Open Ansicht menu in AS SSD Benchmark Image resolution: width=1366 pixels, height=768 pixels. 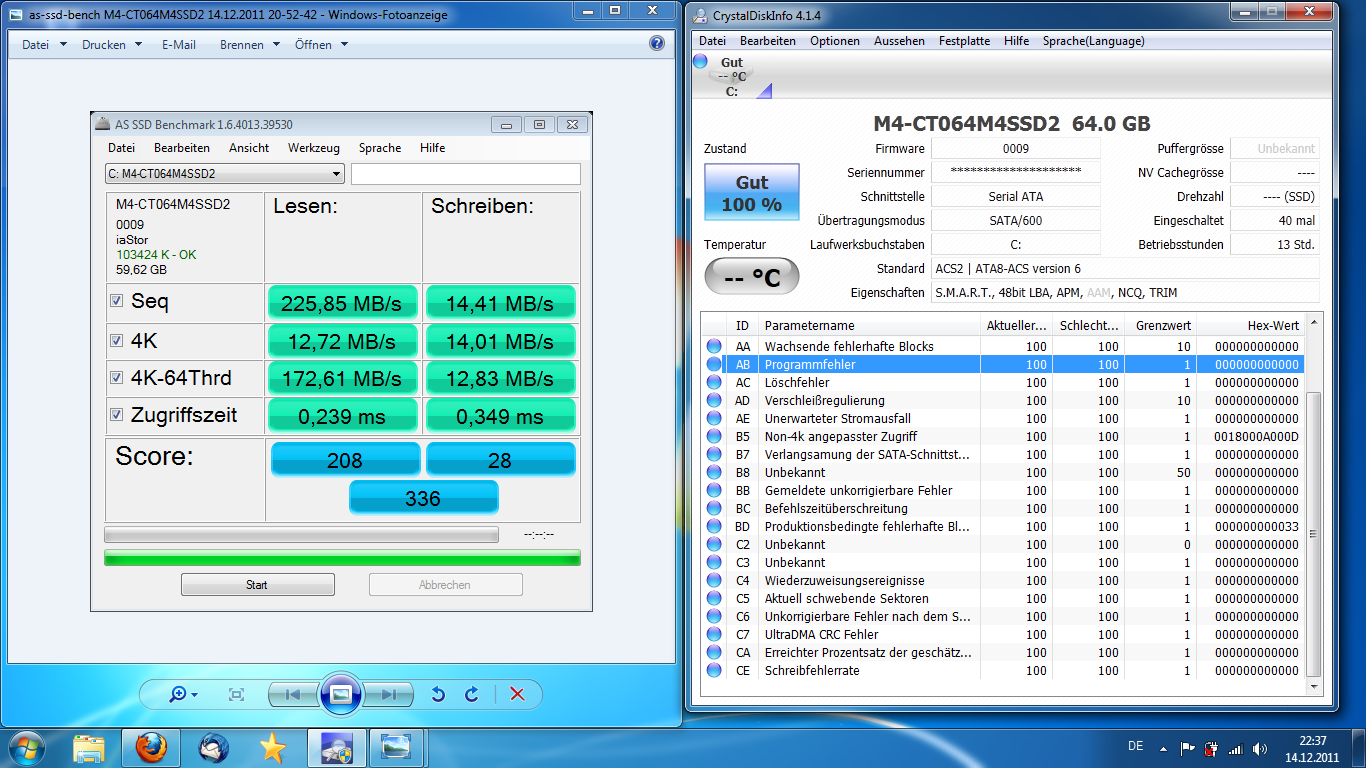pos(249,148)
